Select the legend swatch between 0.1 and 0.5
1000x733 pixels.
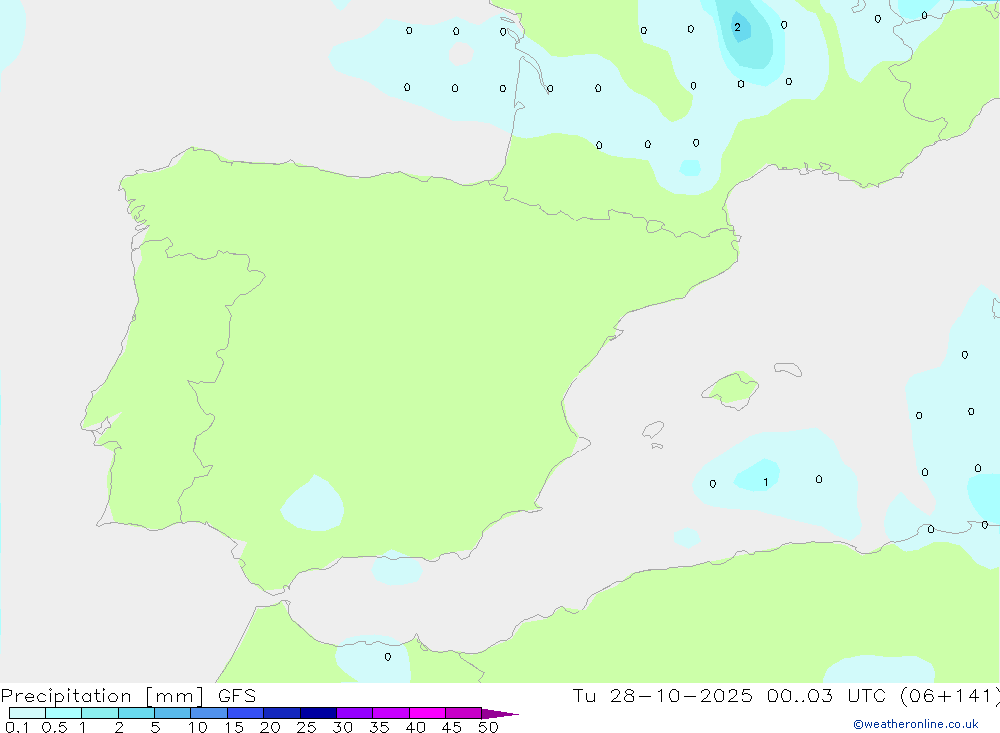(x=27, y=713)
